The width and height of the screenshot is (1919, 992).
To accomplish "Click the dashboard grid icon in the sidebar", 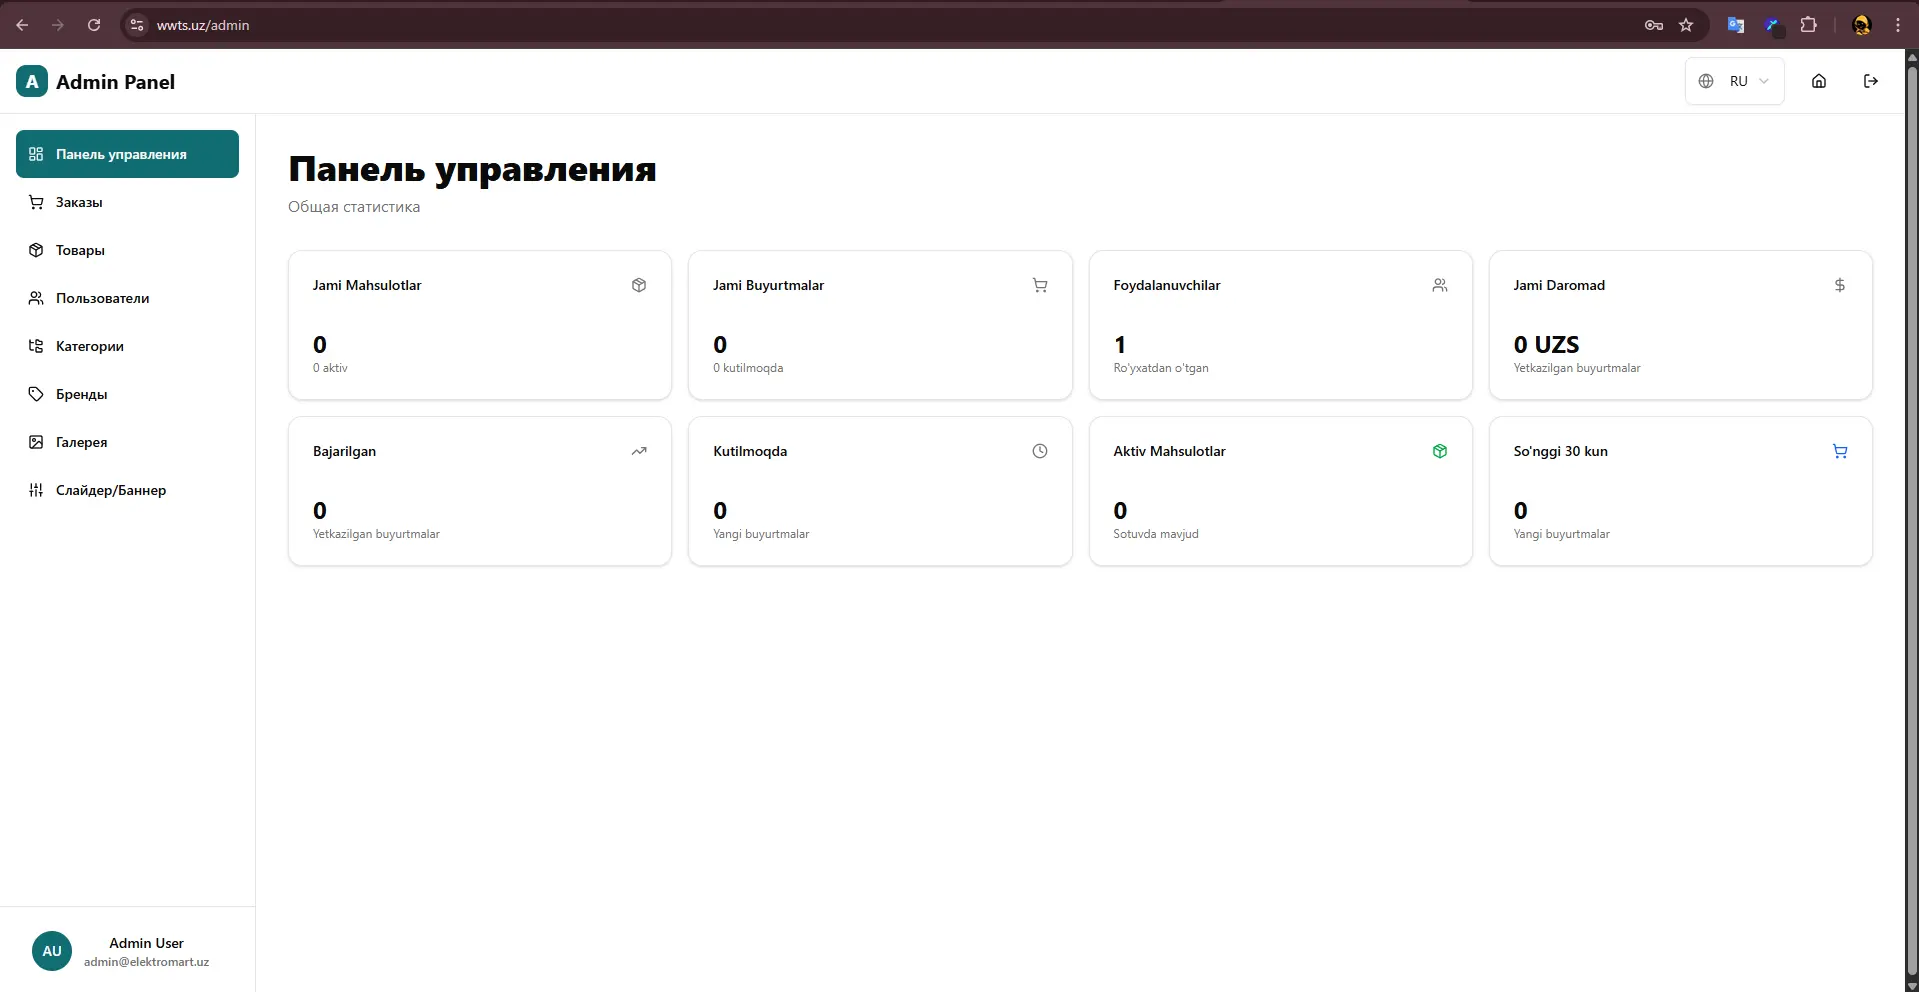I will 36,154.
